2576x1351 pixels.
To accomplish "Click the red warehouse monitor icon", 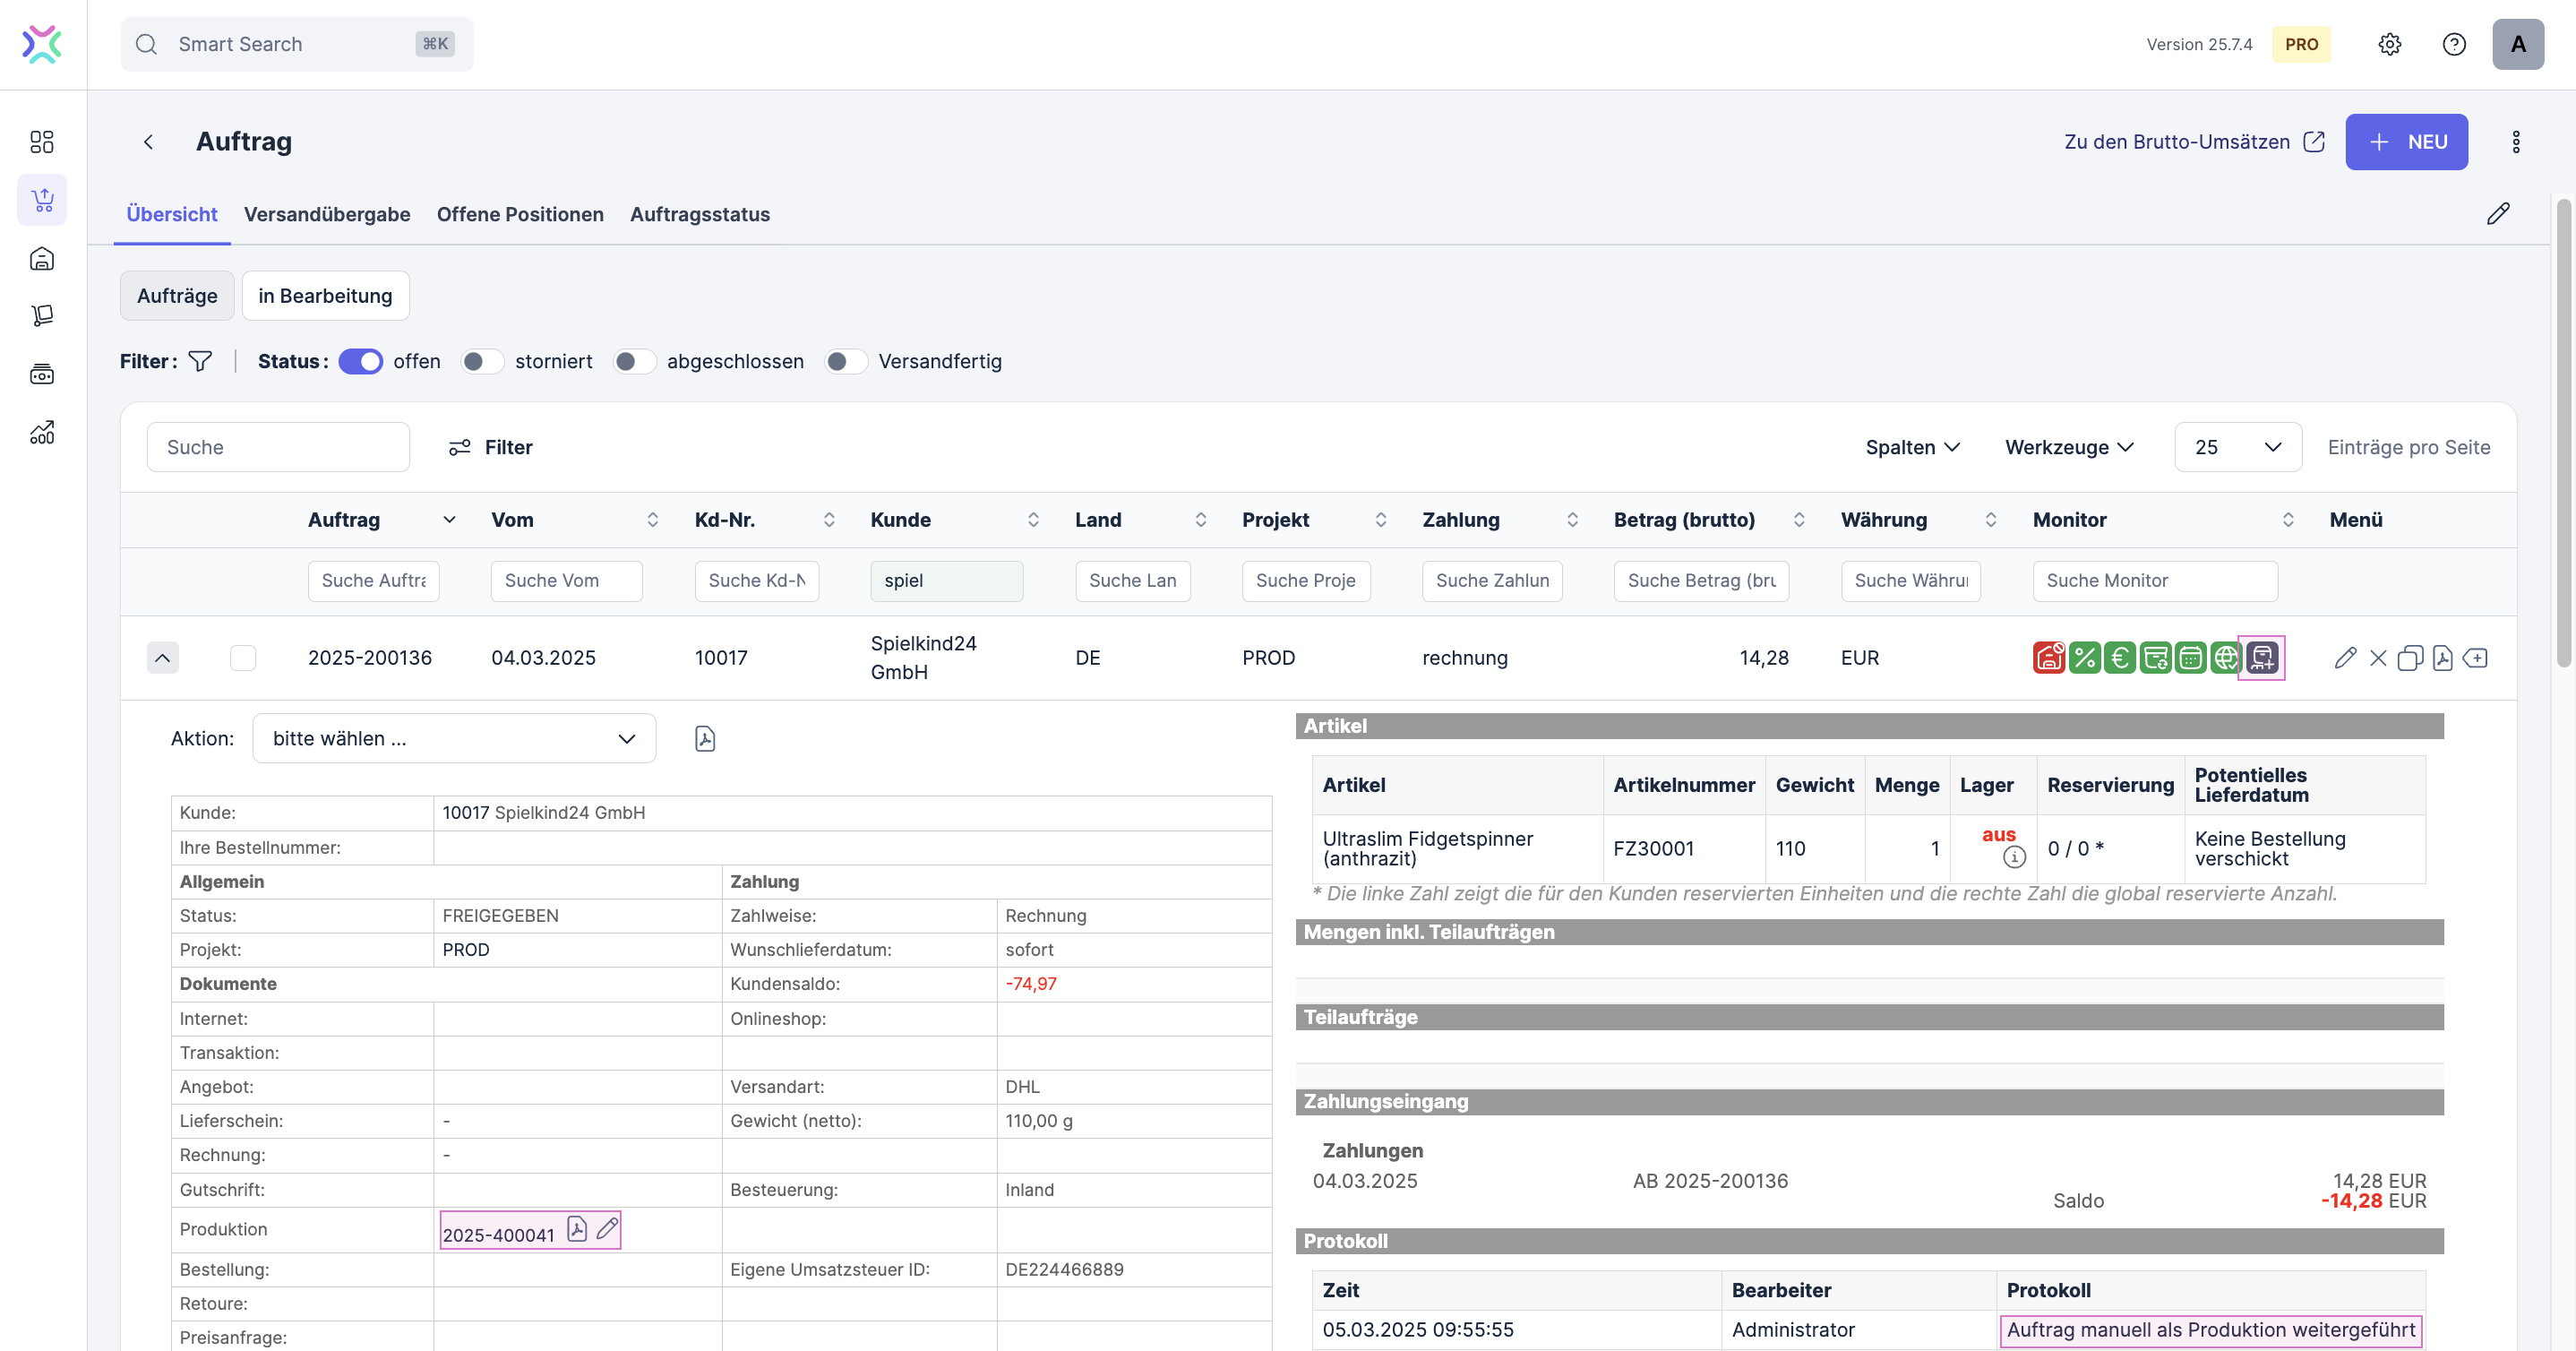I will 2048,657.
